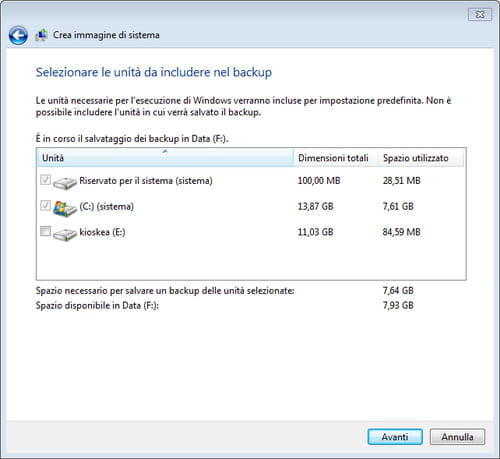Click the system image wizard icon

tap(42, 35)
